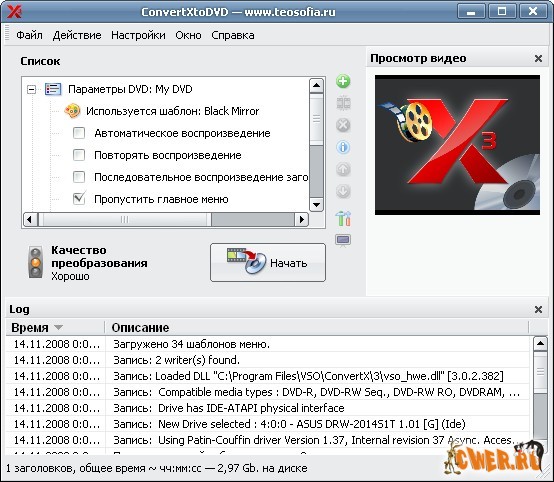Click the move up arrow icon

point(343,169)
